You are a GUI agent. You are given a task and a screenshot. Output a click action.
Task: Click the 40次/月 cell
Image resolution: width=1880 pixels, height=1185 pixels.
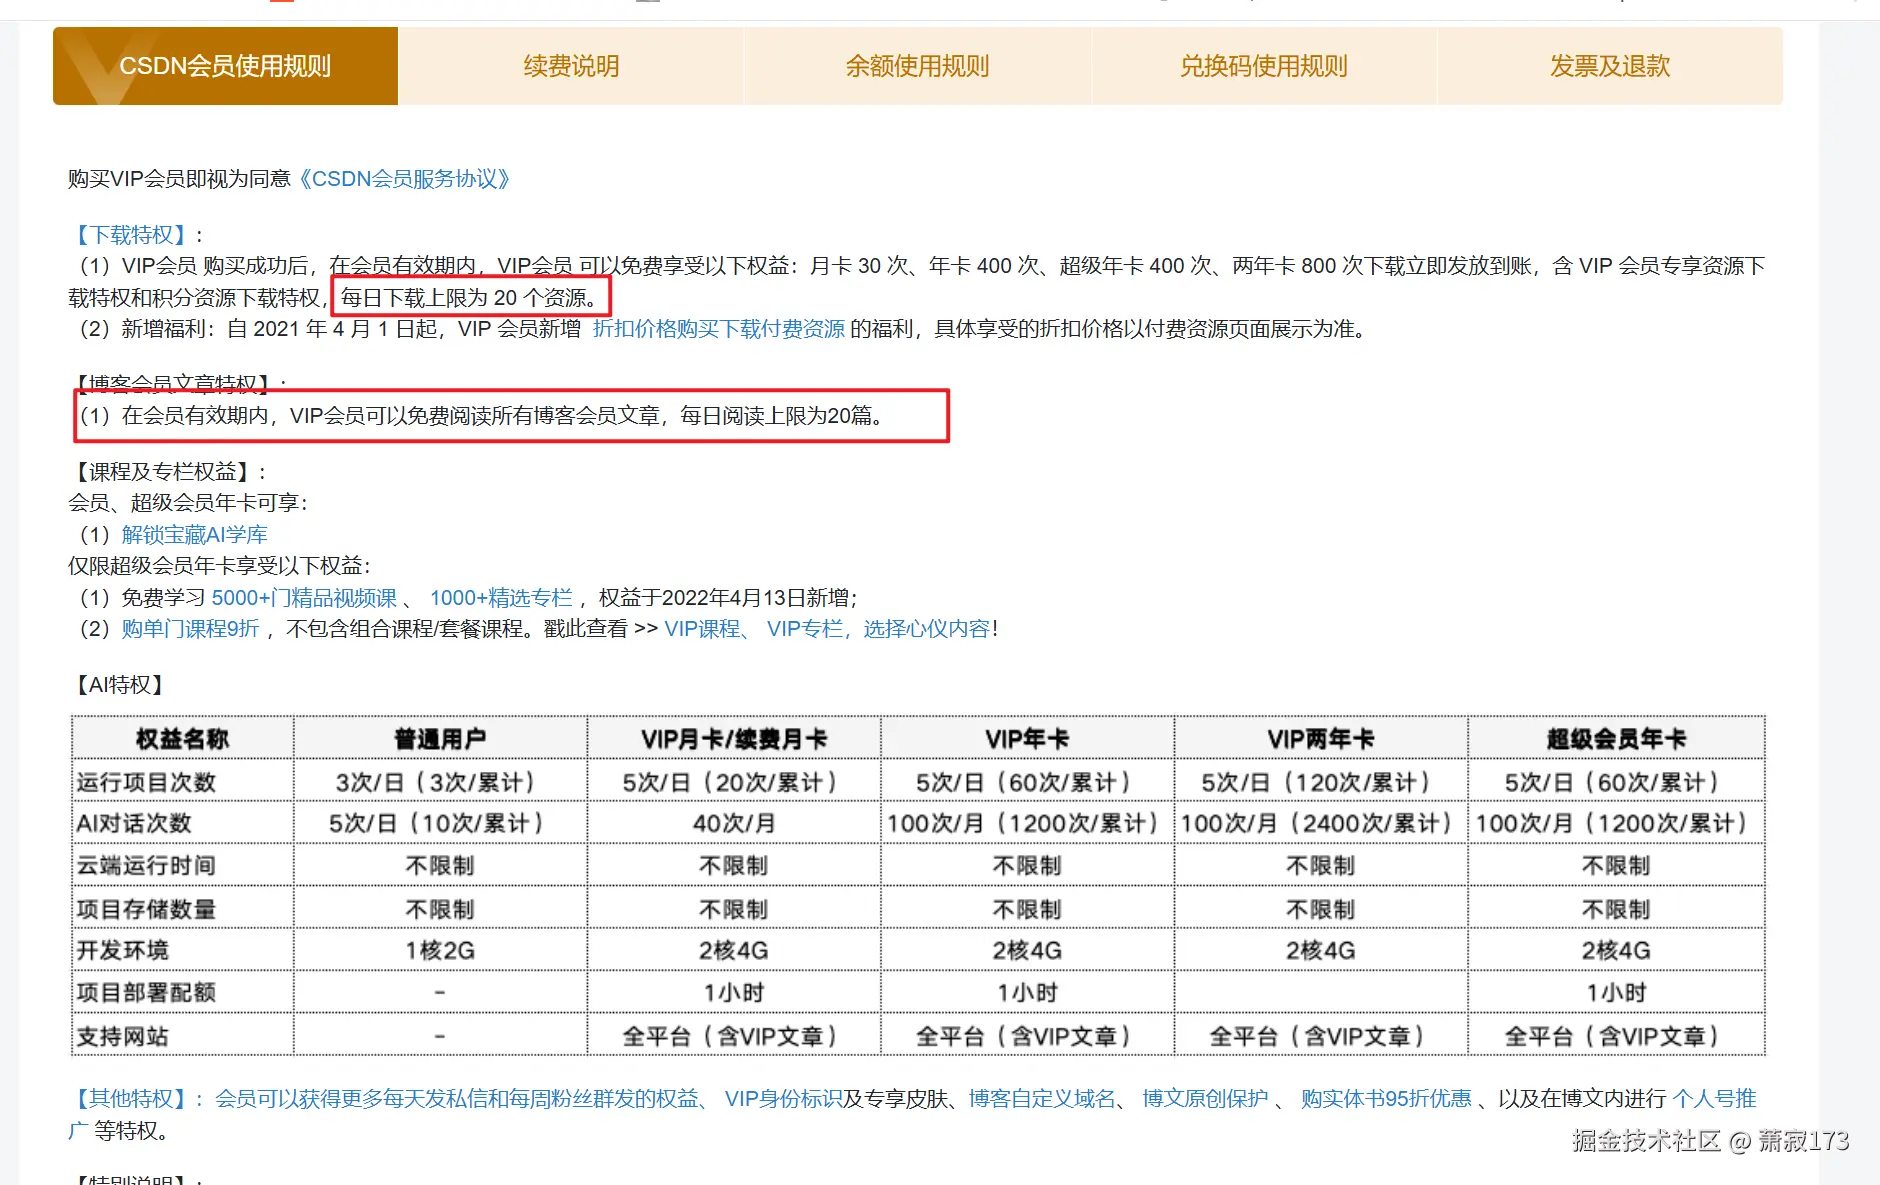(x=734, y=824)
